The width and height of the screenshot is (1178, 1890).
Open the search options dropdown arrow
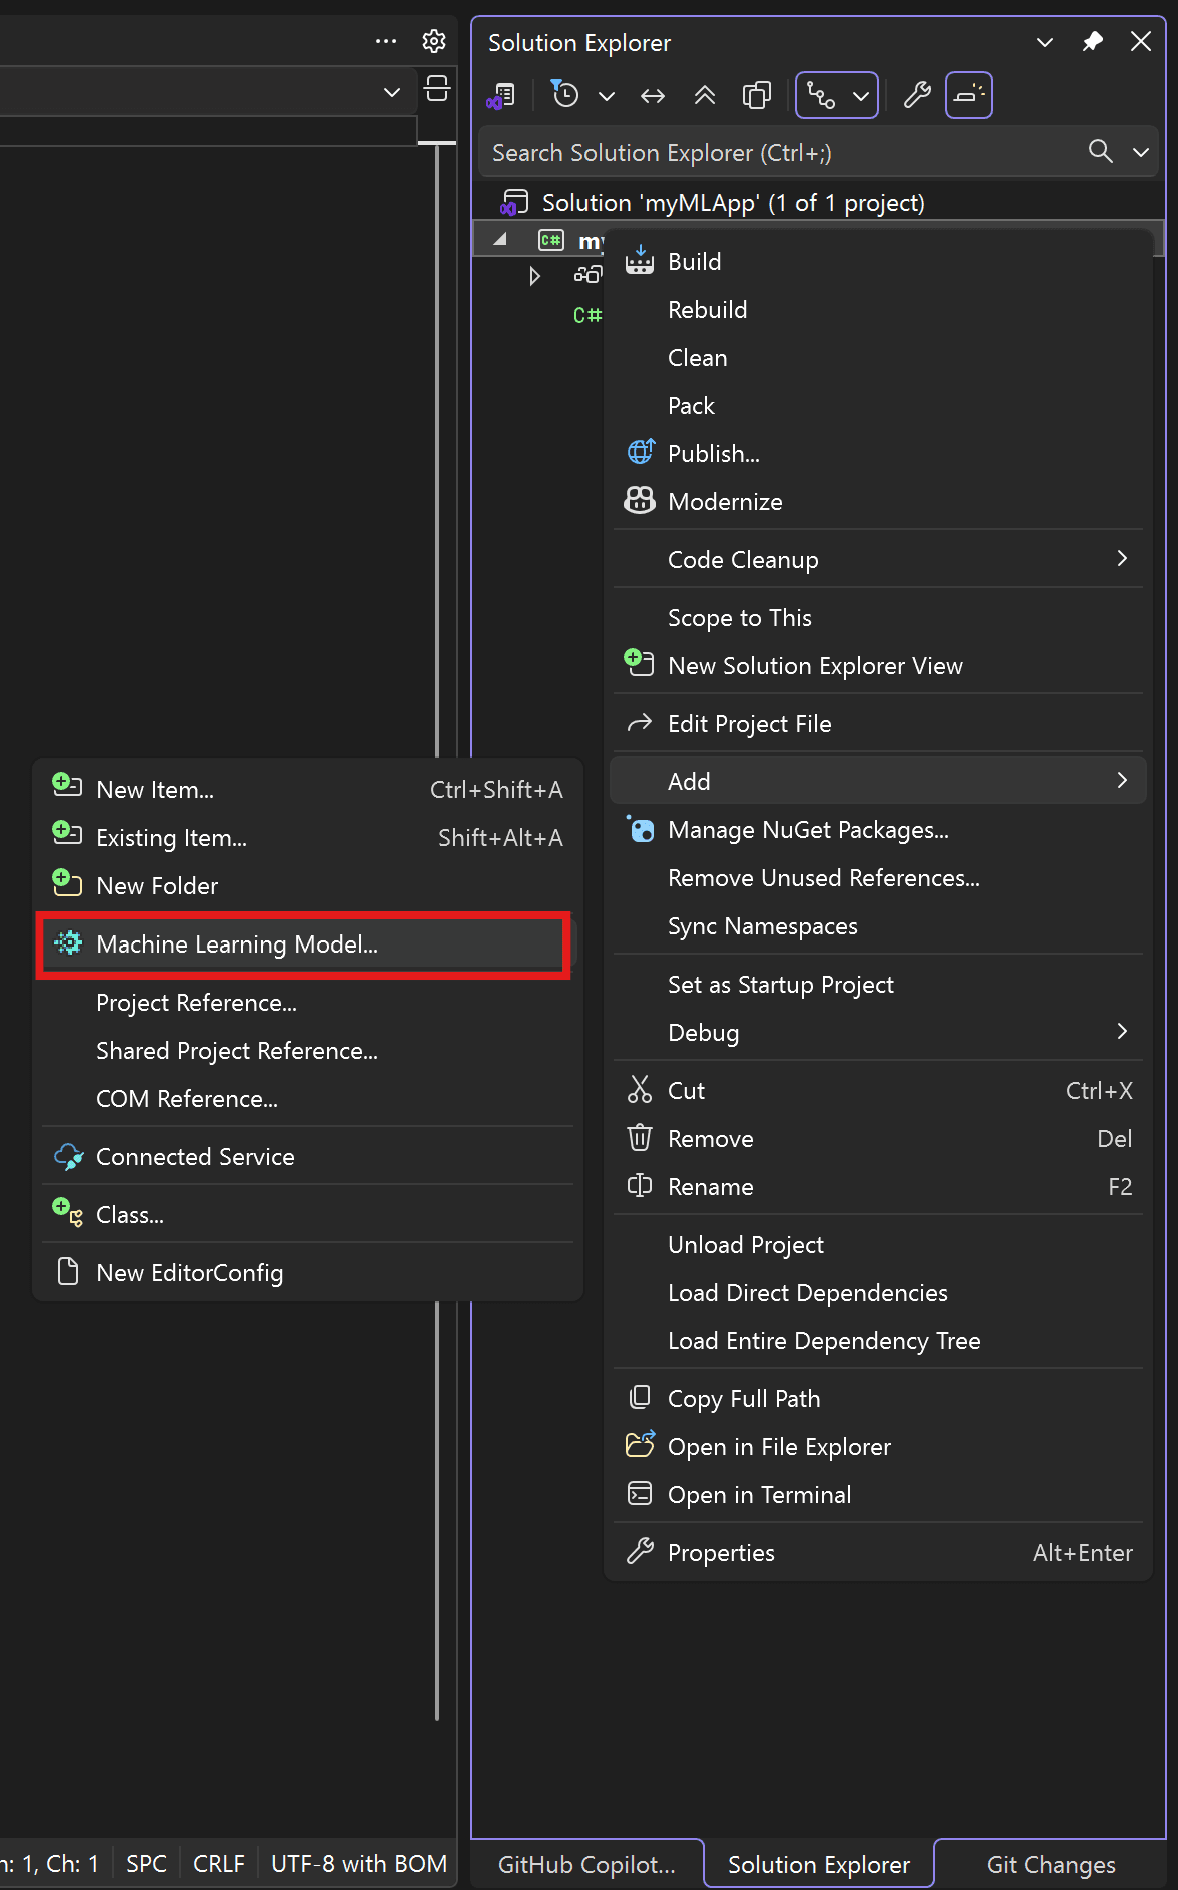(1141, 152)
